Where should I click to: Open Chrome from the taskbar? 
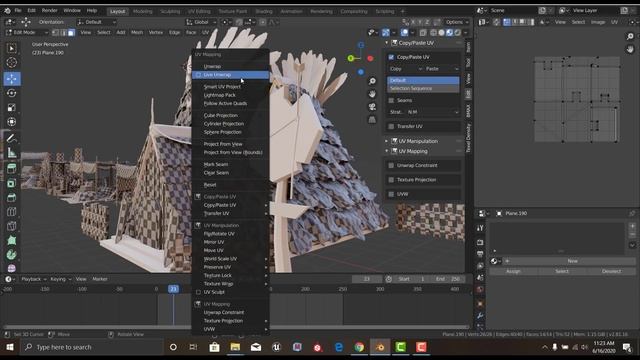(x=359, y=347)
